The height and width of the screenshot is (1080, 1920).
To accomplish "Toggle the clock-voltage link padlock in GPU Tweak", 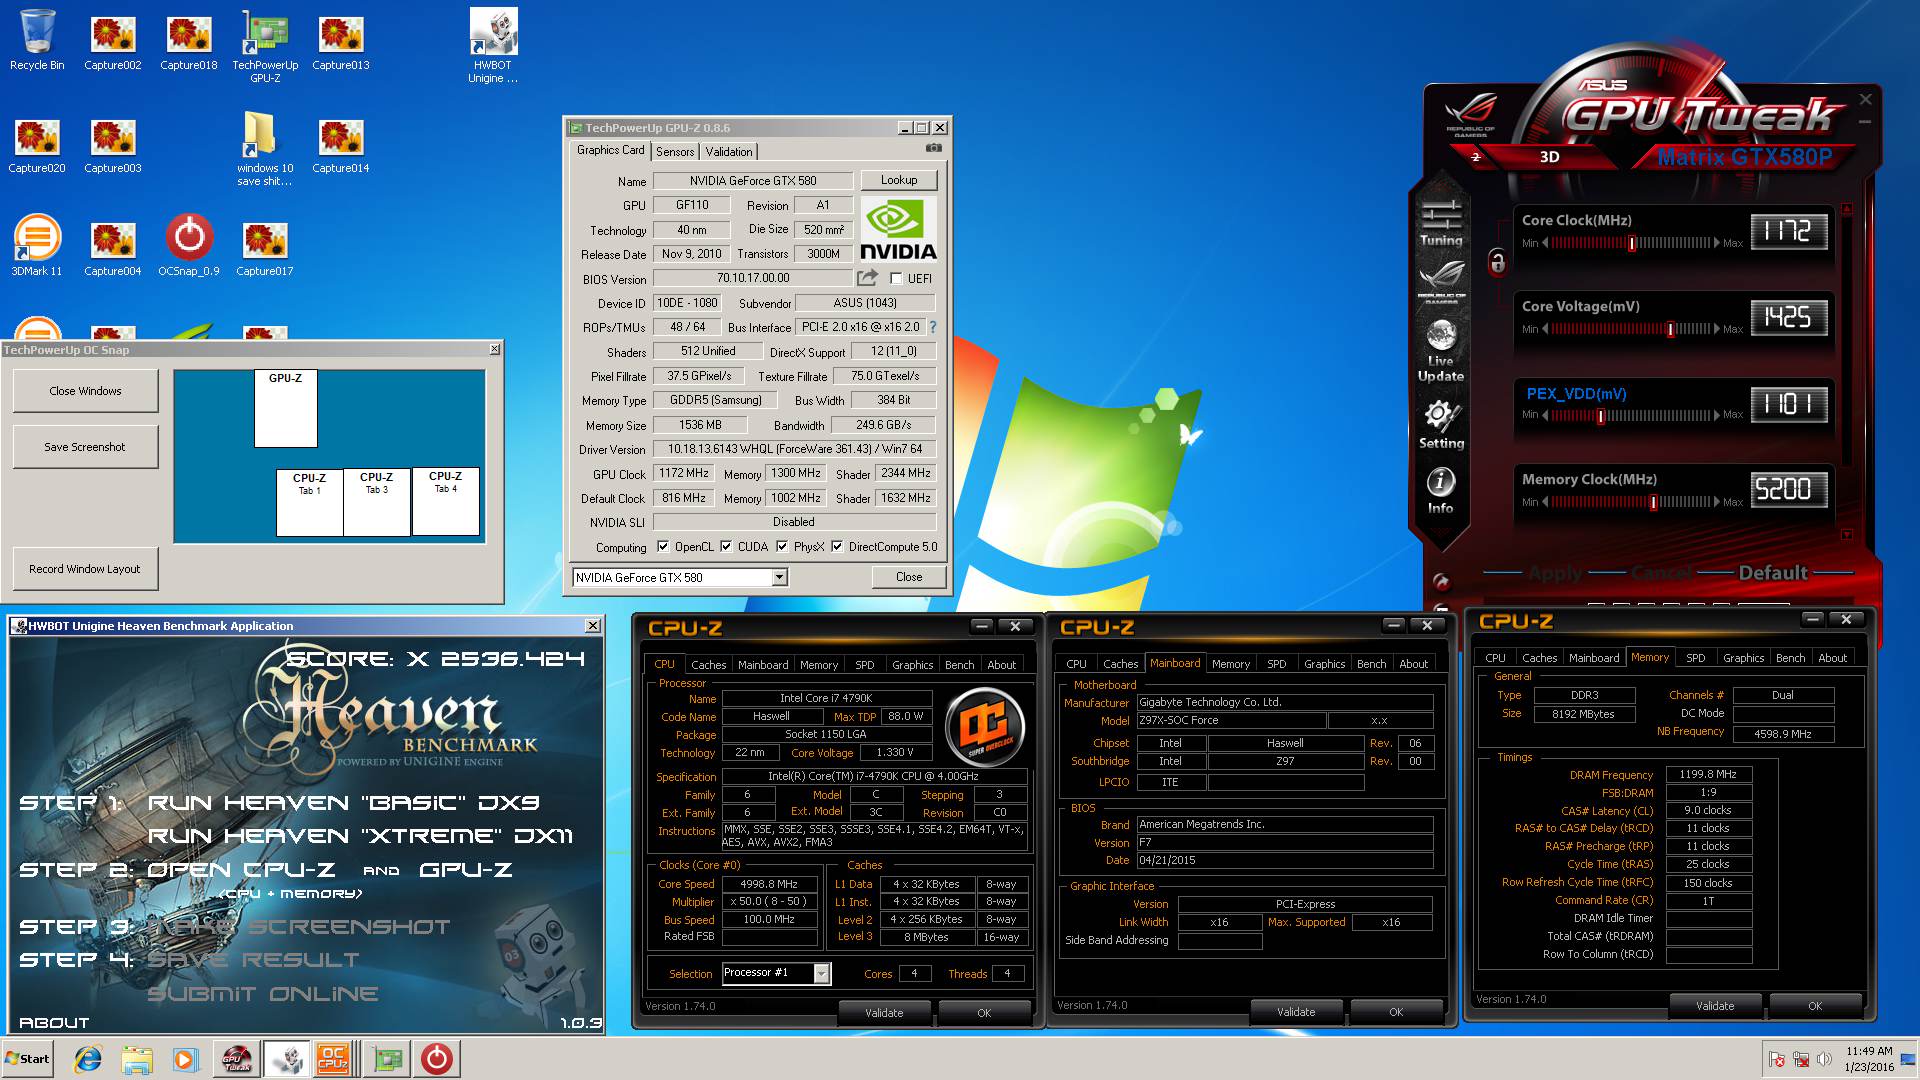I will 1497,262.
